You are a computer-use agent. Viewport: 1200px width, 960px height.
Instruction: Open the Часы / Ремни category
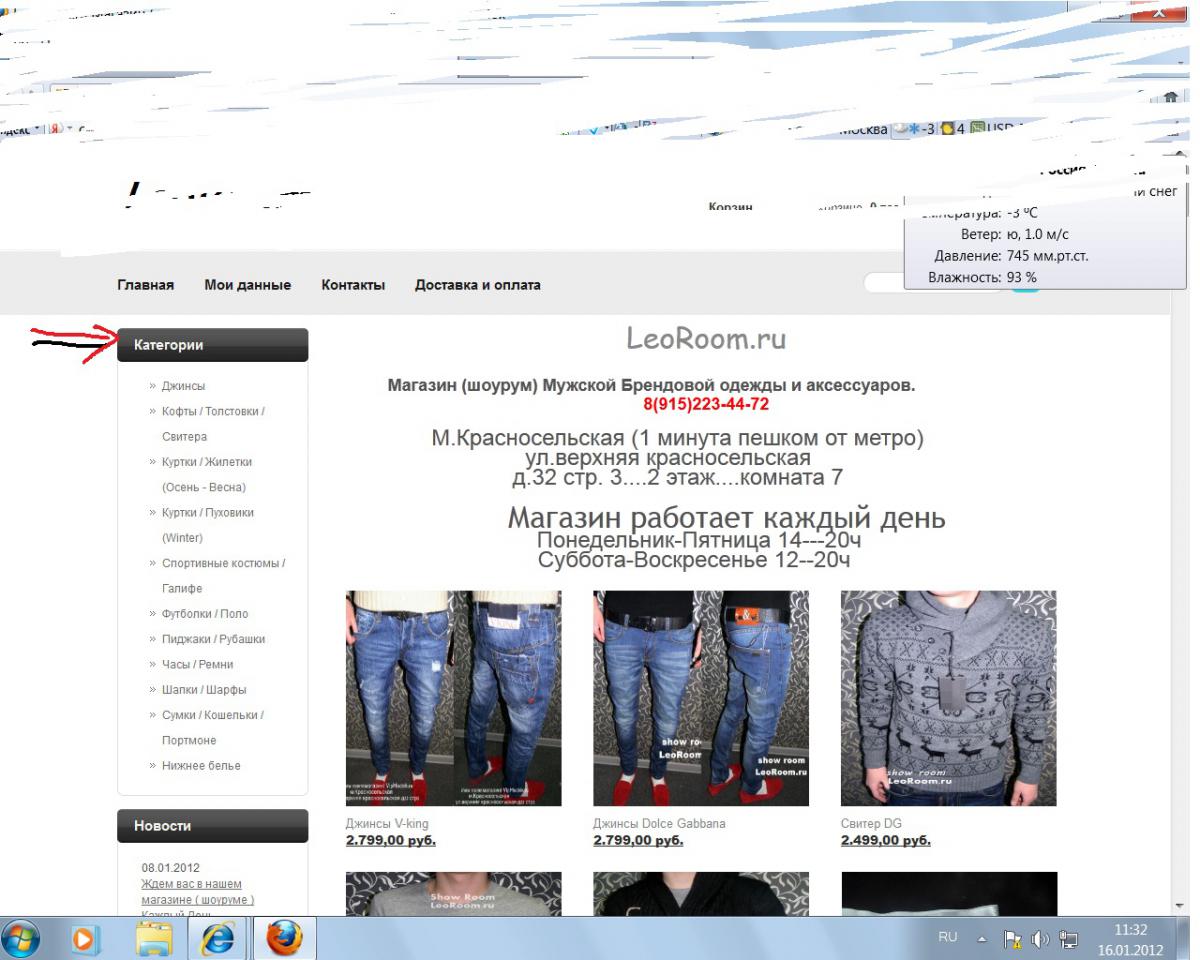(x=197, y=664)
